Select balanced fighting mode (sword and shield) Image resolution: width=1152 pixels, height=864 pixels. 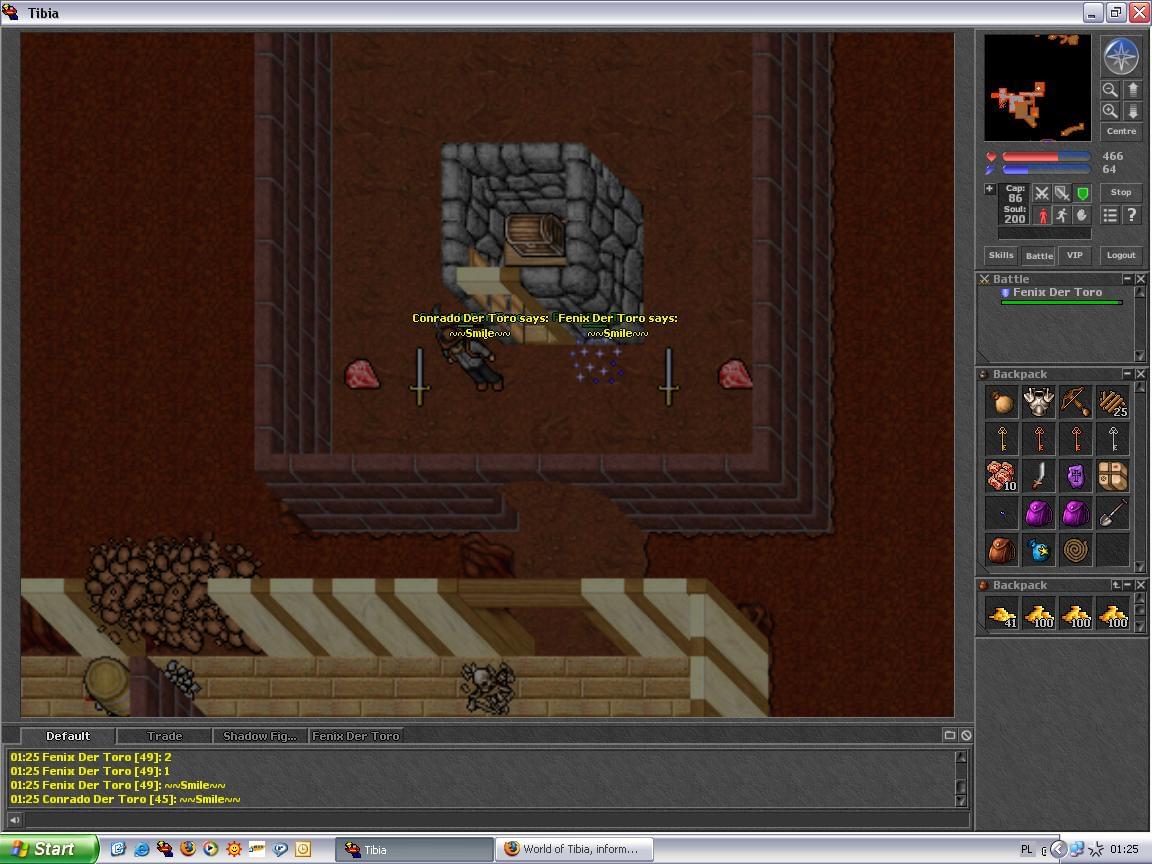1062,193
